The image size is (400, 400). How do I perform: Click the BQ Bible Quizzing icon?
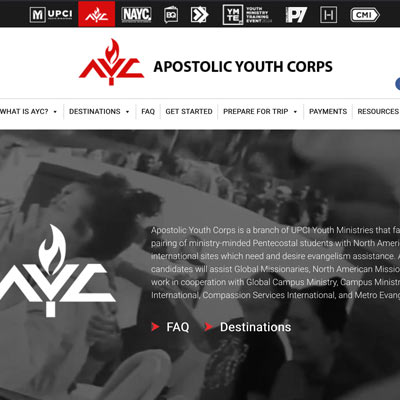tap(171, 15)
